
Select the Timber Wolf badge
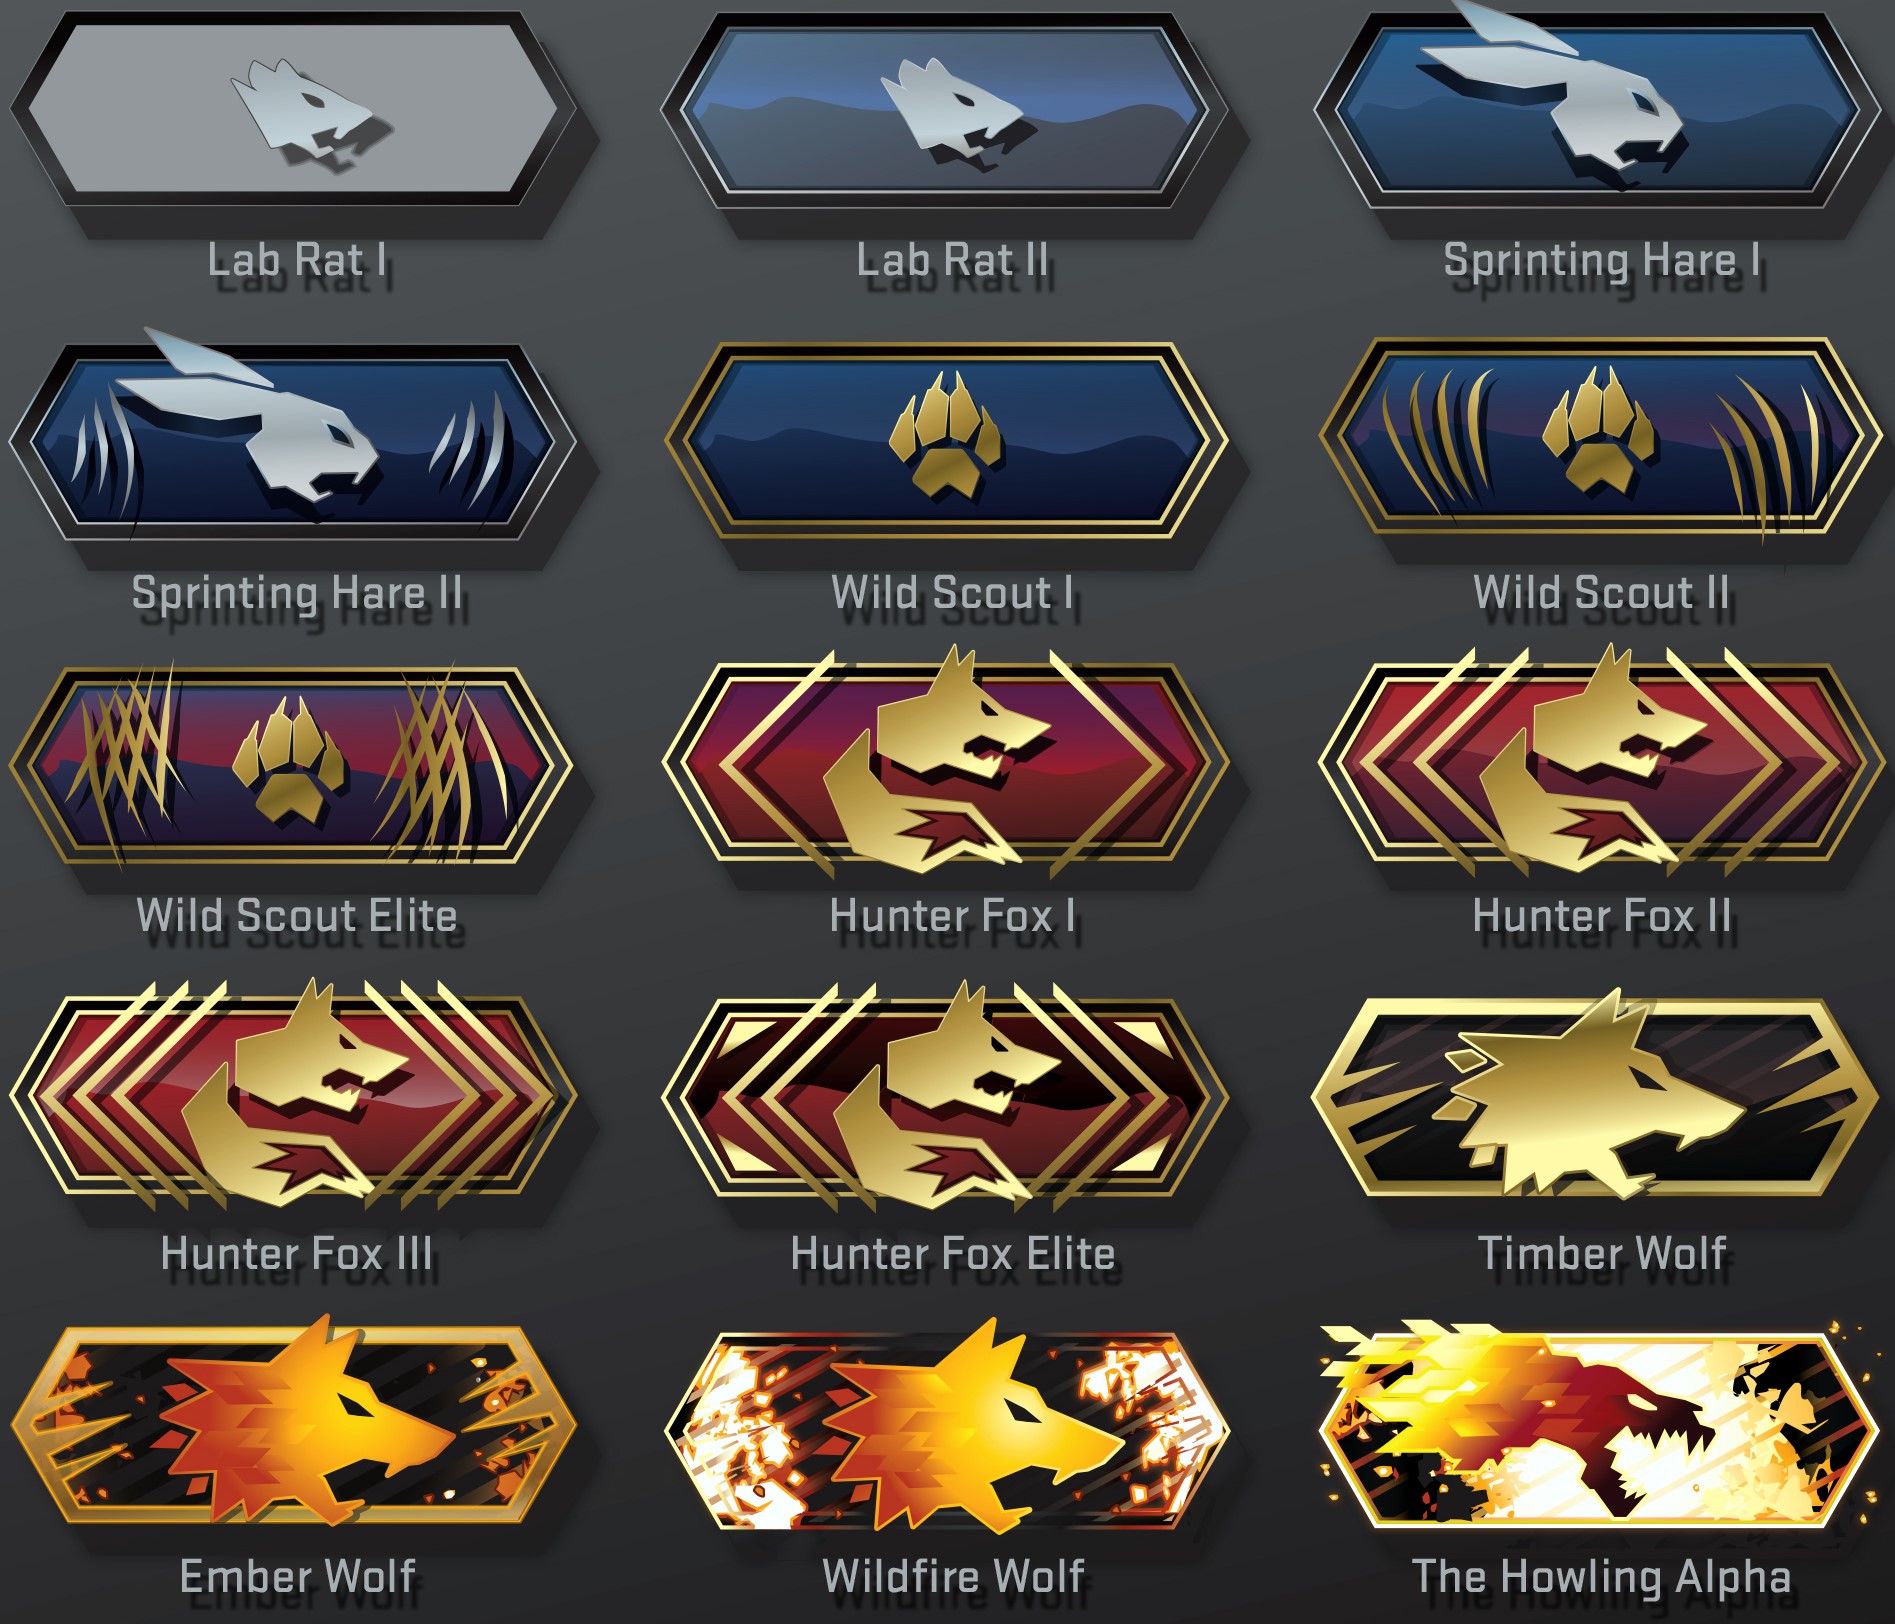pos(1595,1096)
